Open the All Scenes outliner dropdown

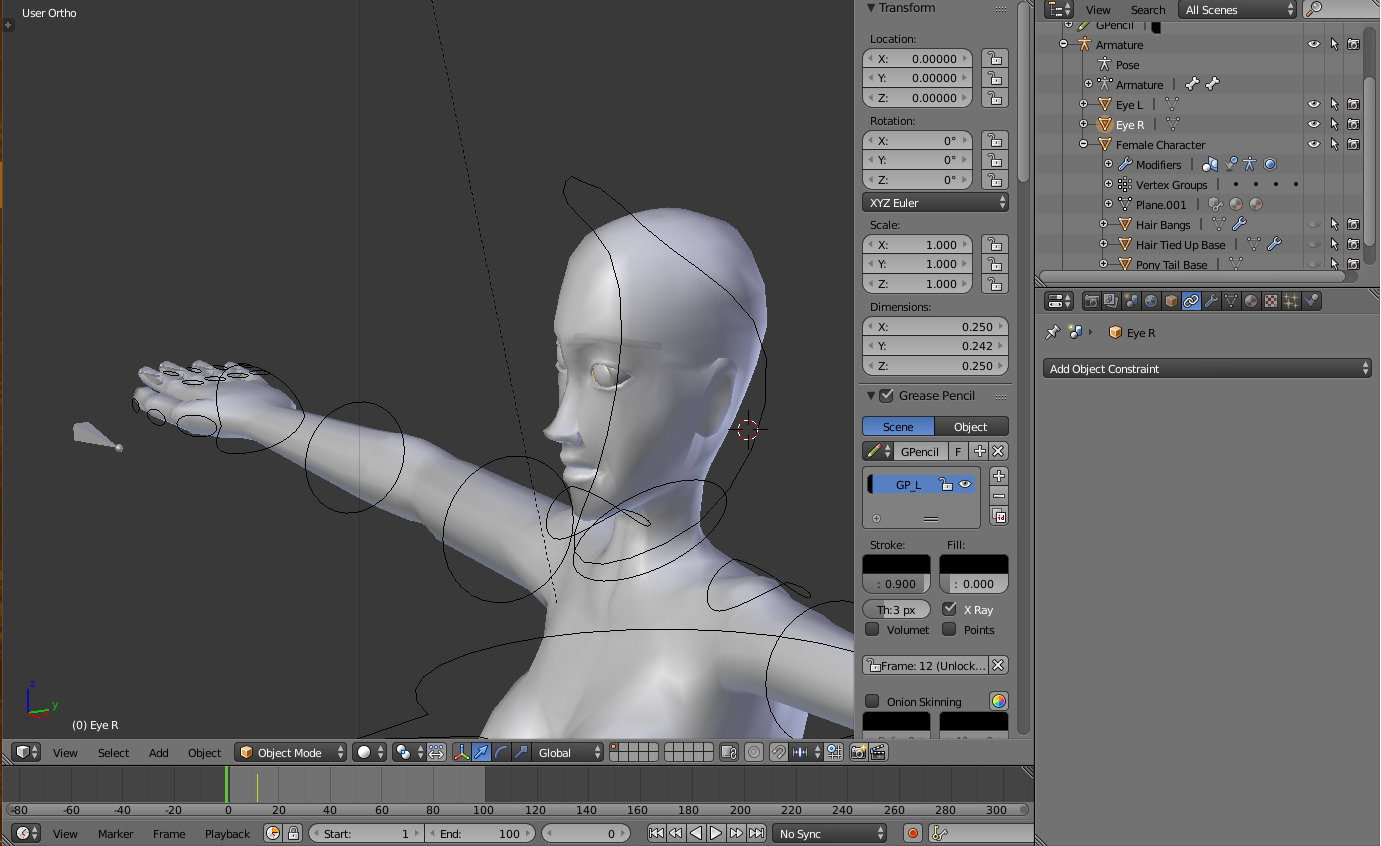(x=1237, y=9)
